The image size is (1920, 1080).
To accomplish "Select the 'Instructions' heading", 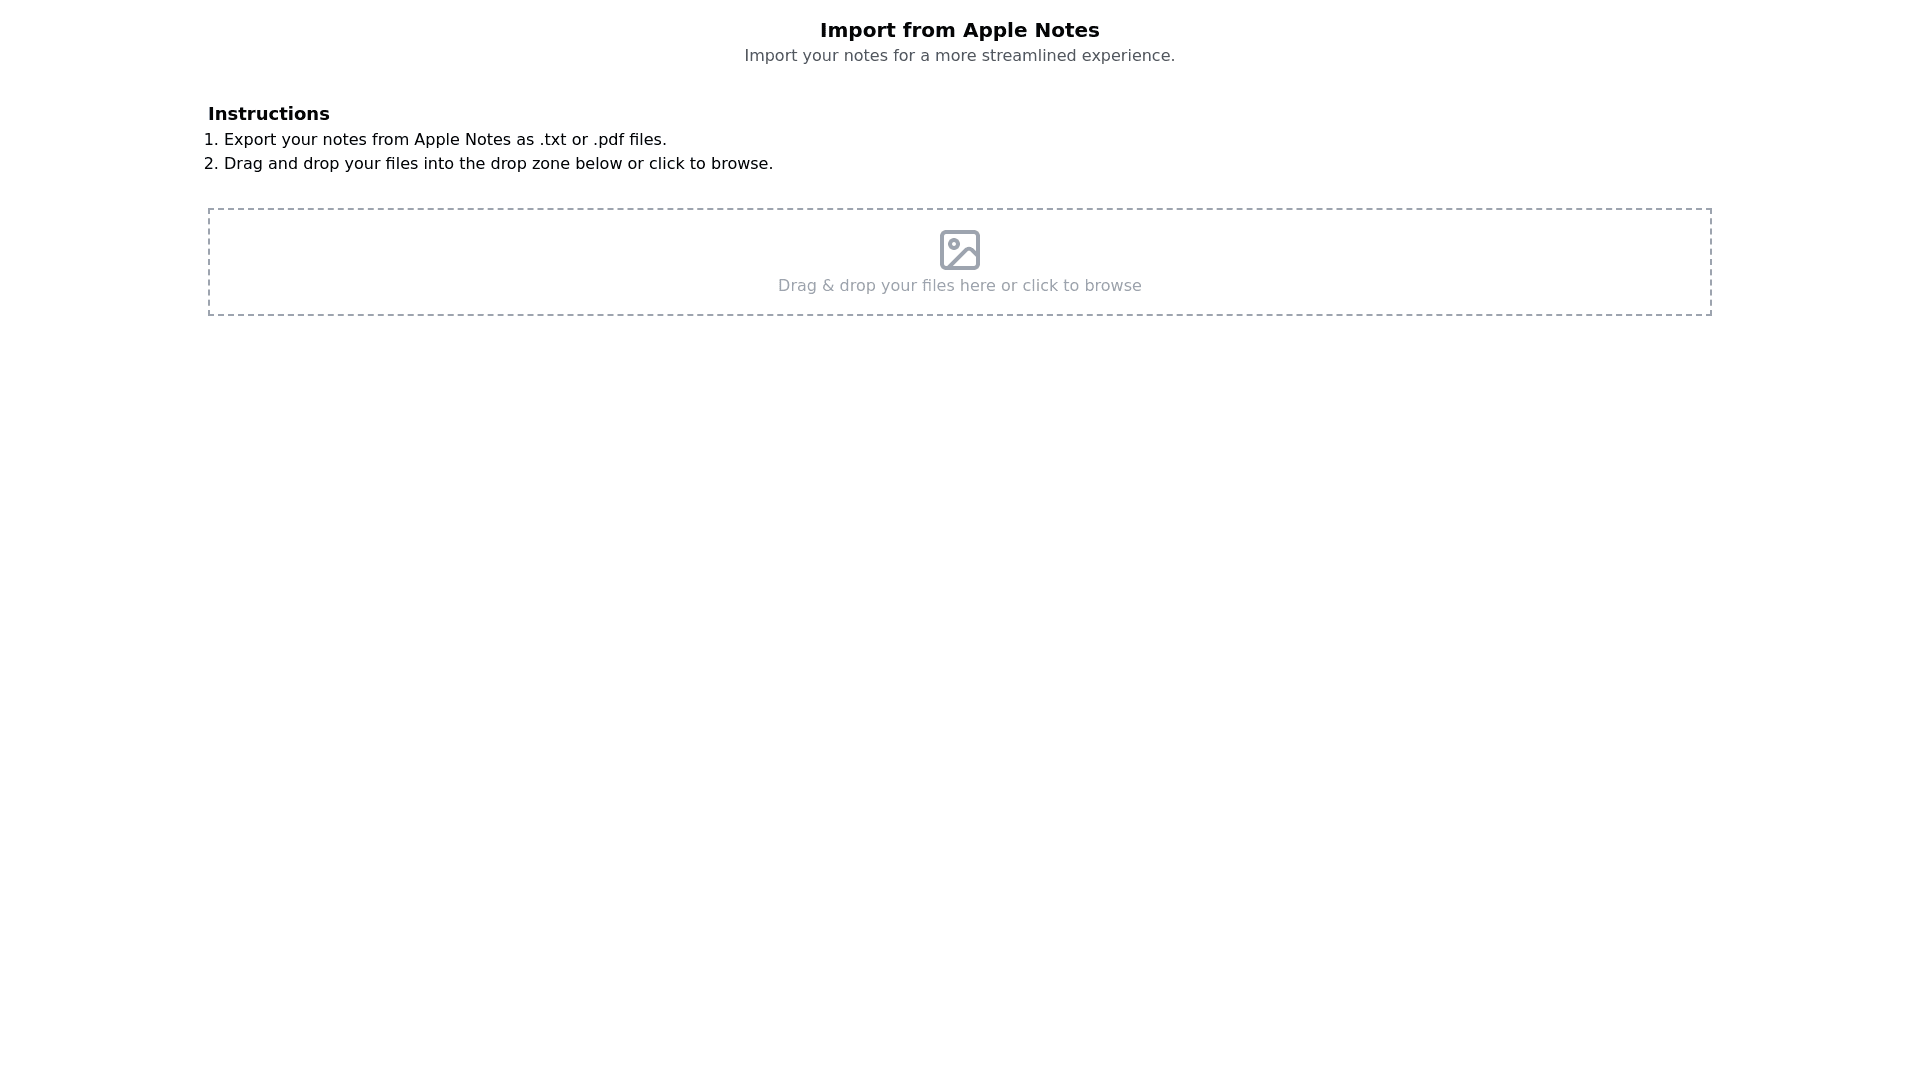I will 268,114.
